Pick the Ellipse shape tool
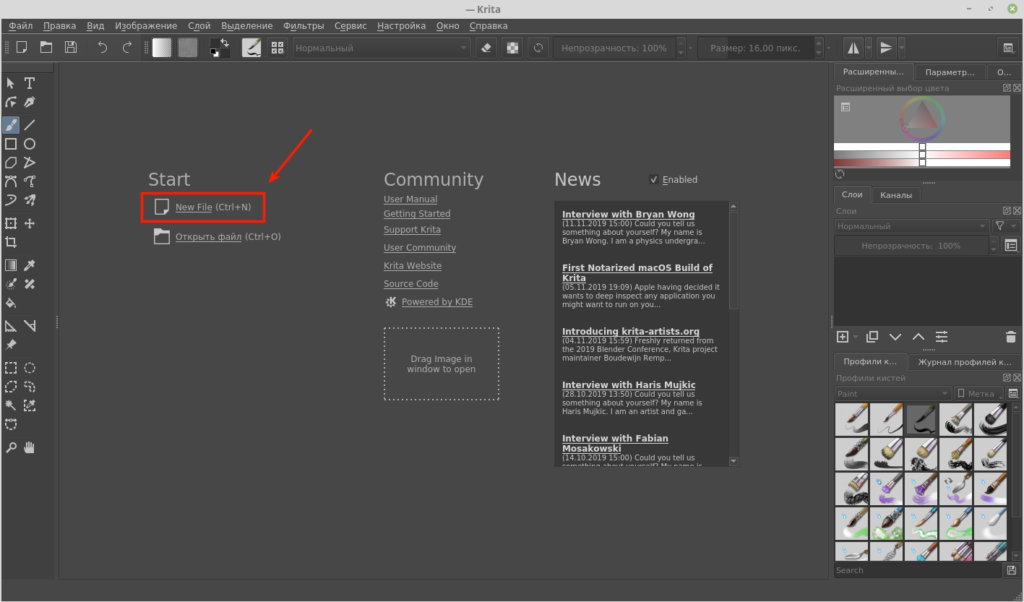This screenshot has height=602, width=1024. [x=30, y=144]
